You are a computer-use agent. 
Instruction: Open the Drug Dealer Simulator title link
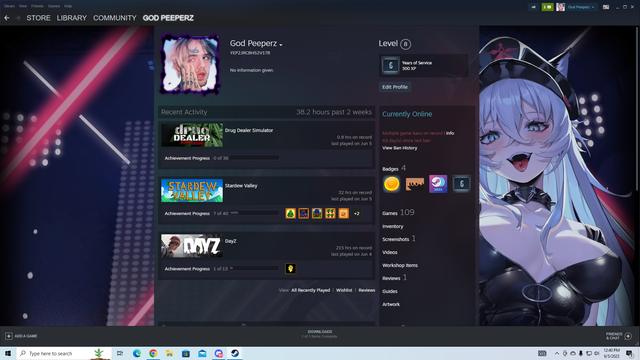coord(249,130)
